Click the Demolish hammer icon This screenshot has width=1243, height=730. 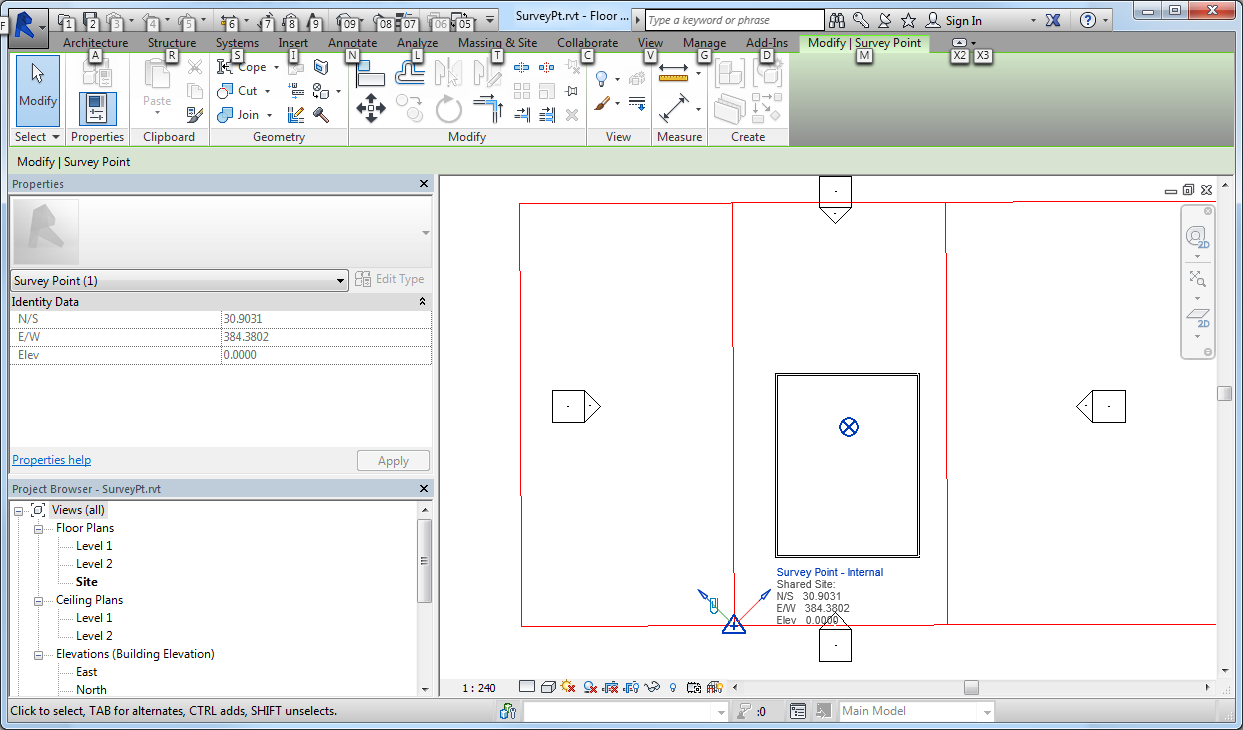(321, 115)
